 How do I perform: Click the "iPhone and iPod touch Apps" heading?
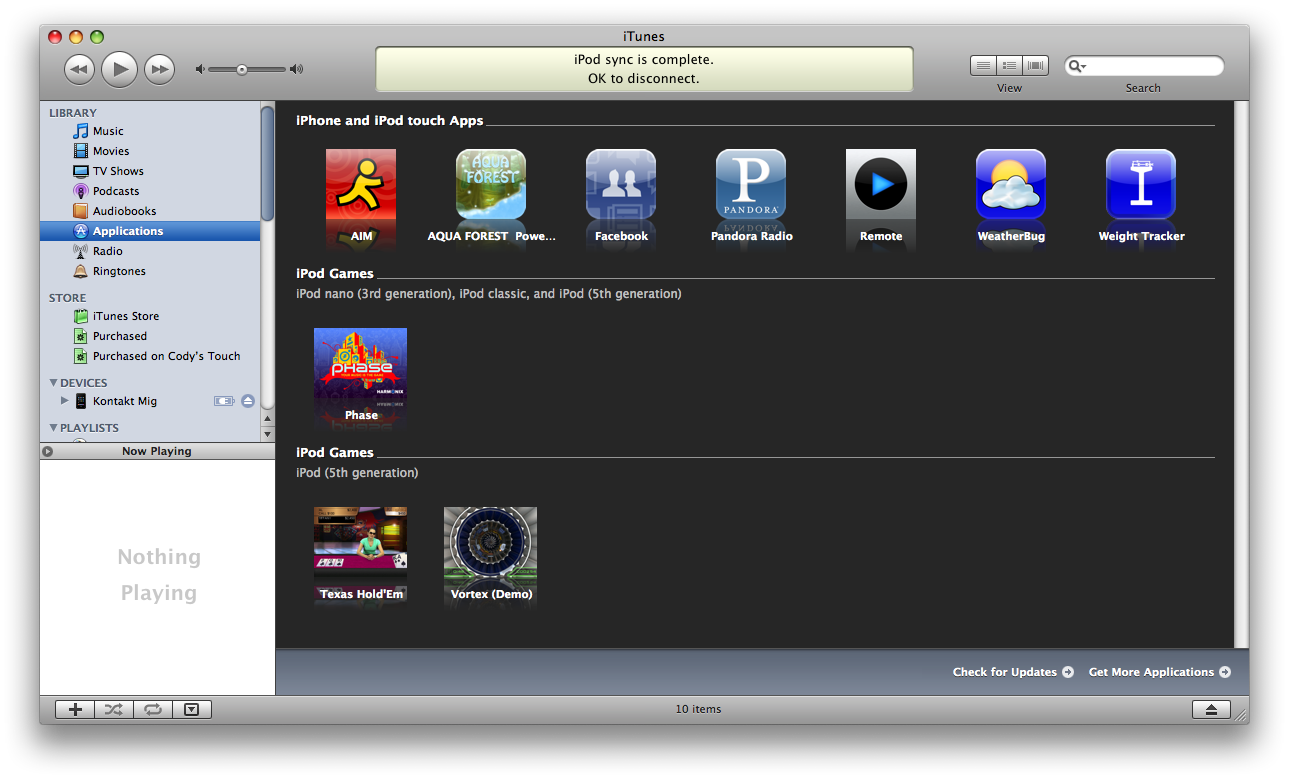(x=389, y=120)
